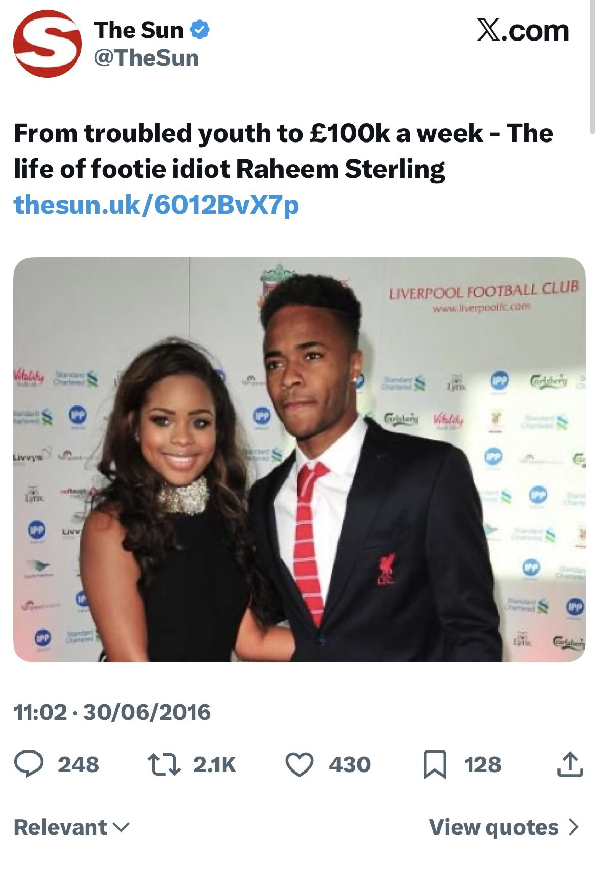This screenshot has height=873, width=600.
Task: Open the tweet's attached photo
Action: pos(299,459)
